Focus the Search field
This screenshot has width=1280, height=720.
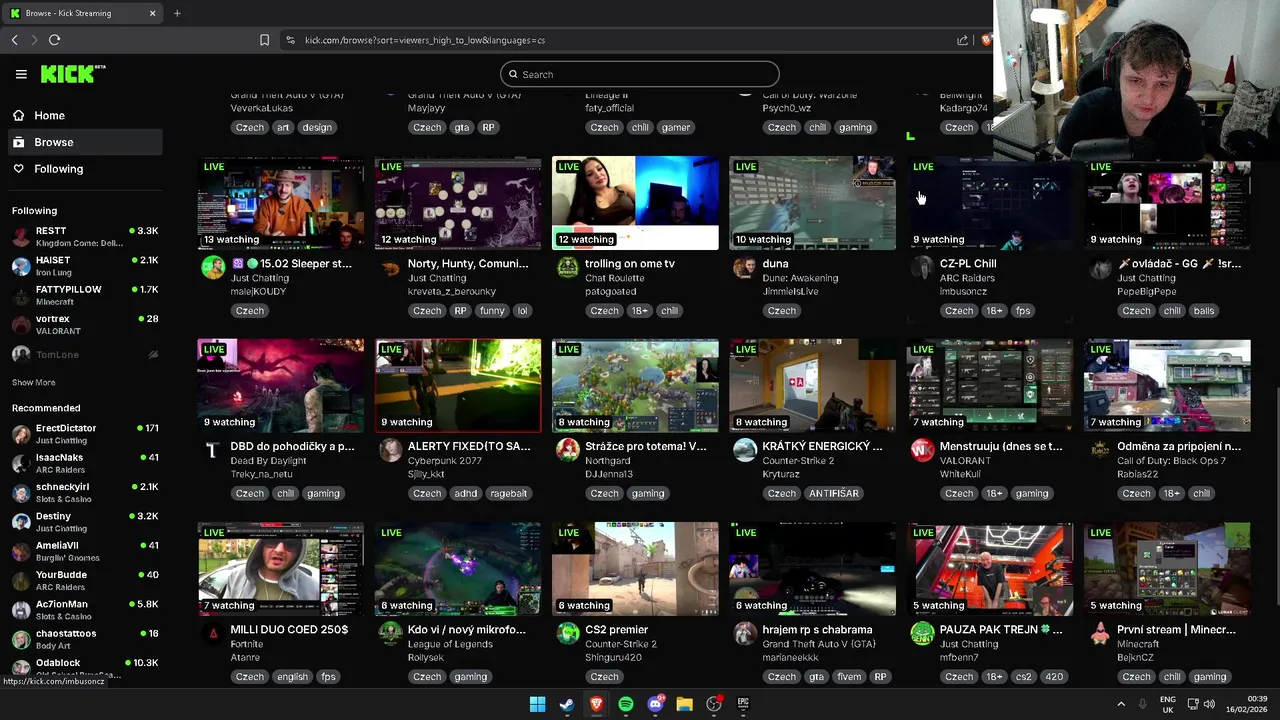click(640, 74)
